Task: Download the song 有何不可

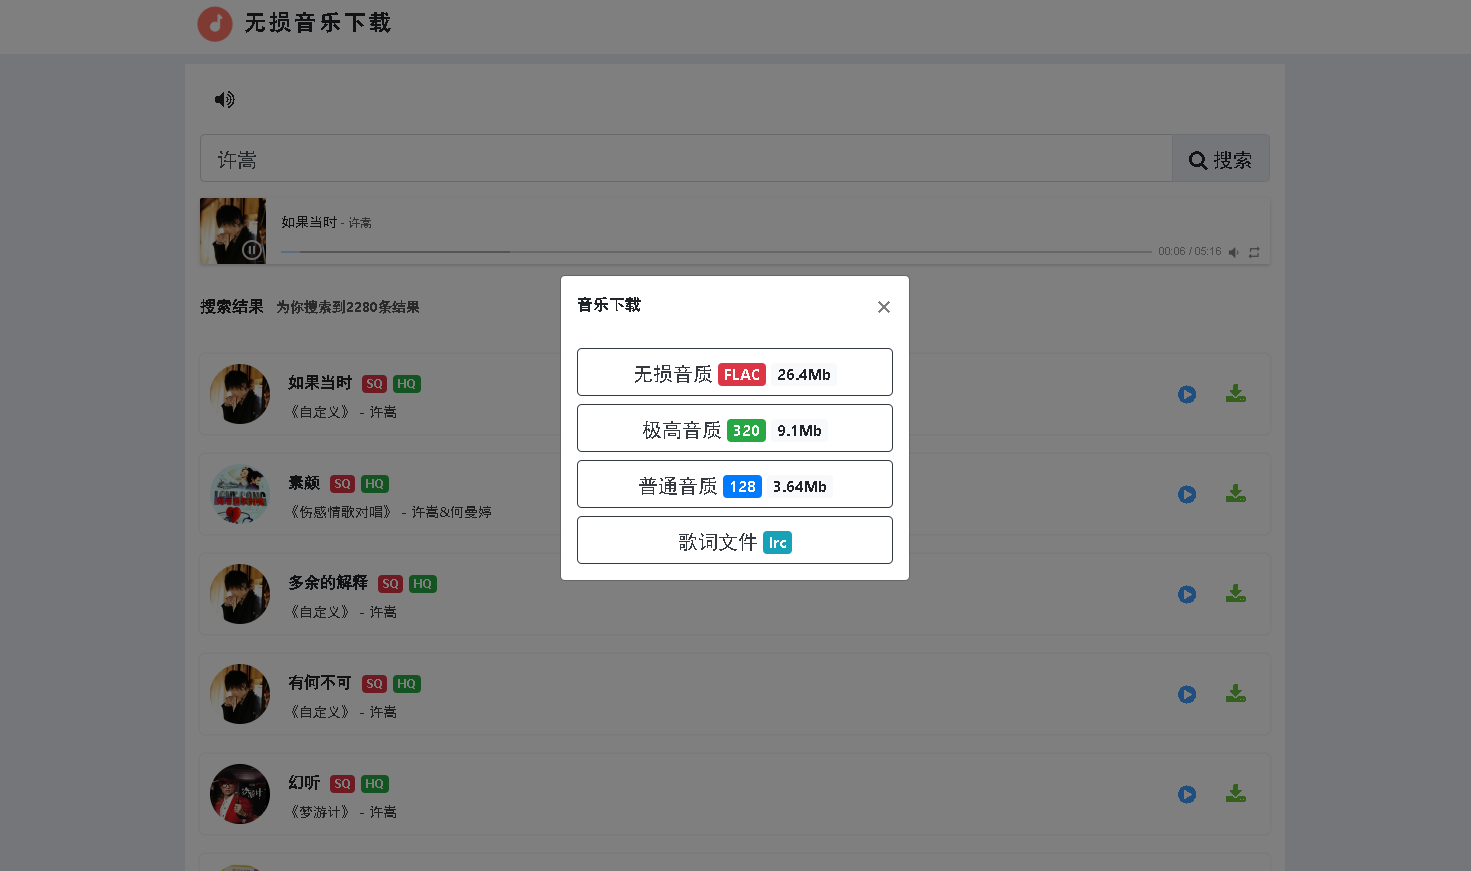Action: (1235, 694)
